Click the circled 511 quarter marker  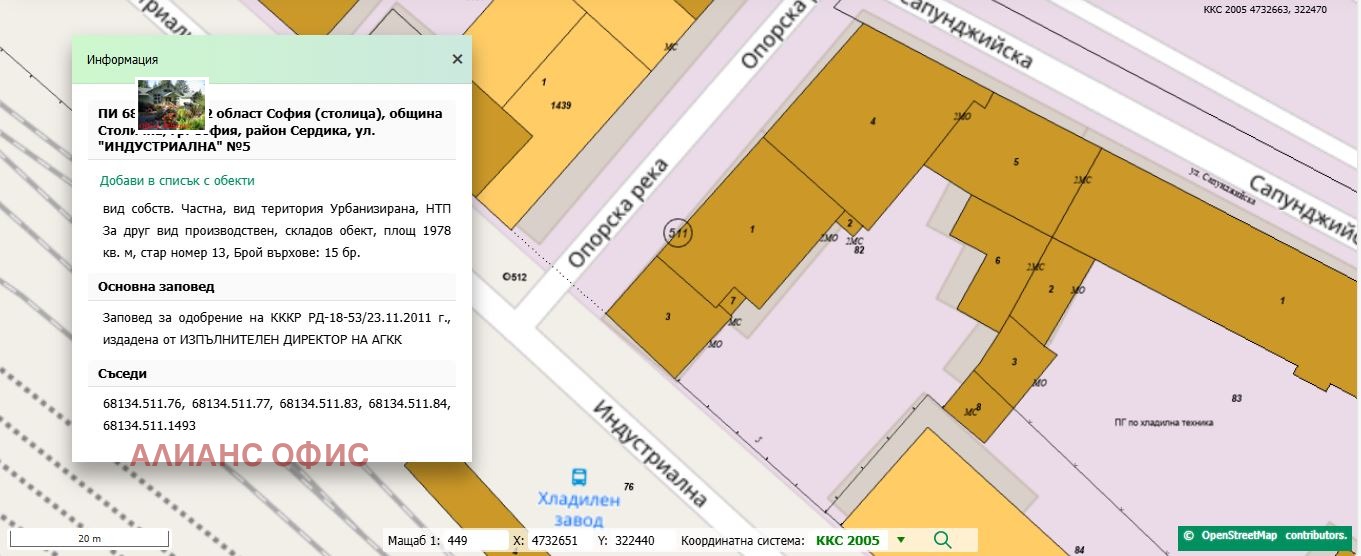click(678, 234)
